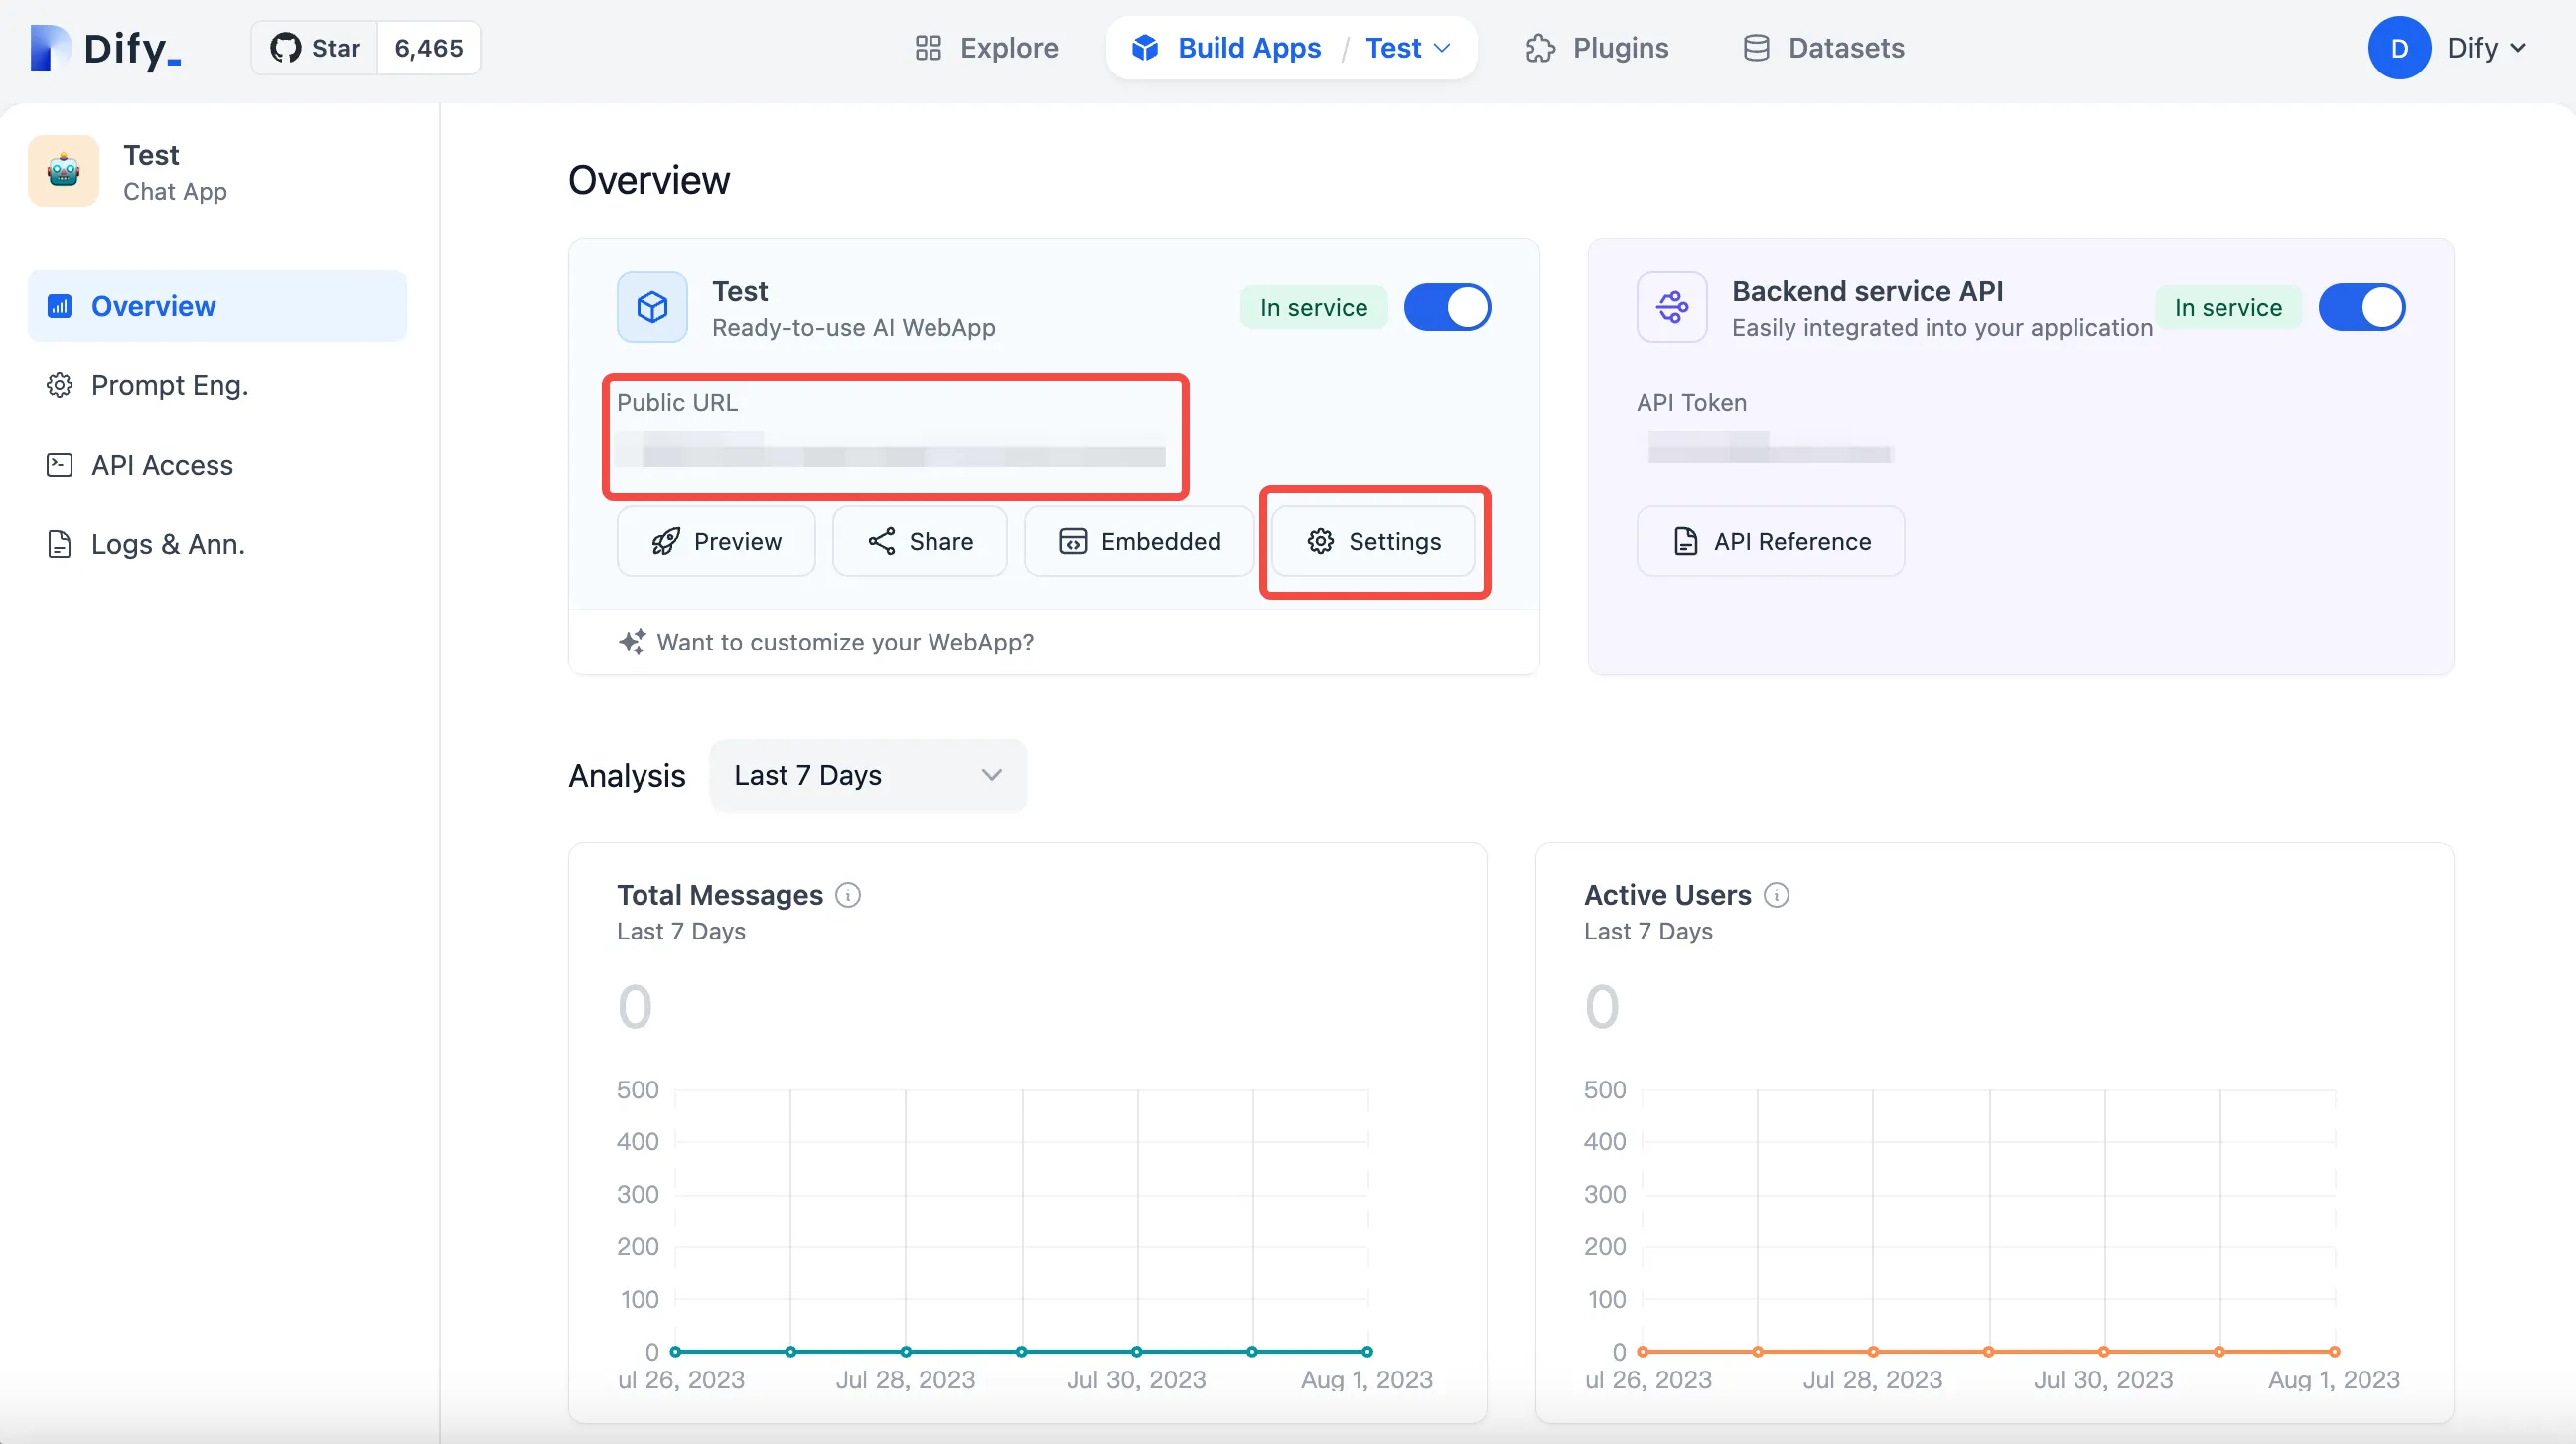Expand the Last 7 Days dropdown
The image size is (2576, 1444).
[867, 775]
